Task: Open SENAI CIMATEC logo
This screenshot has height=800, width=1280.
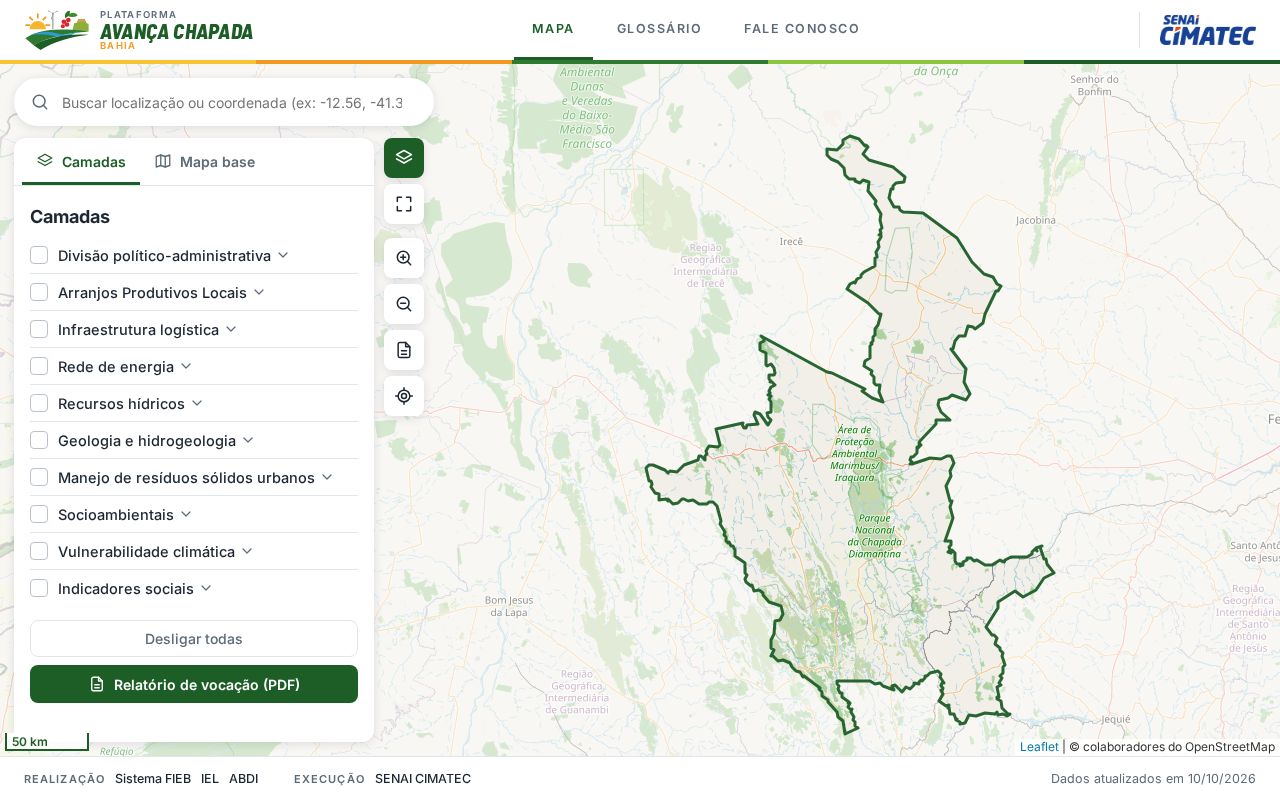Action: [x=1208, y=30]
